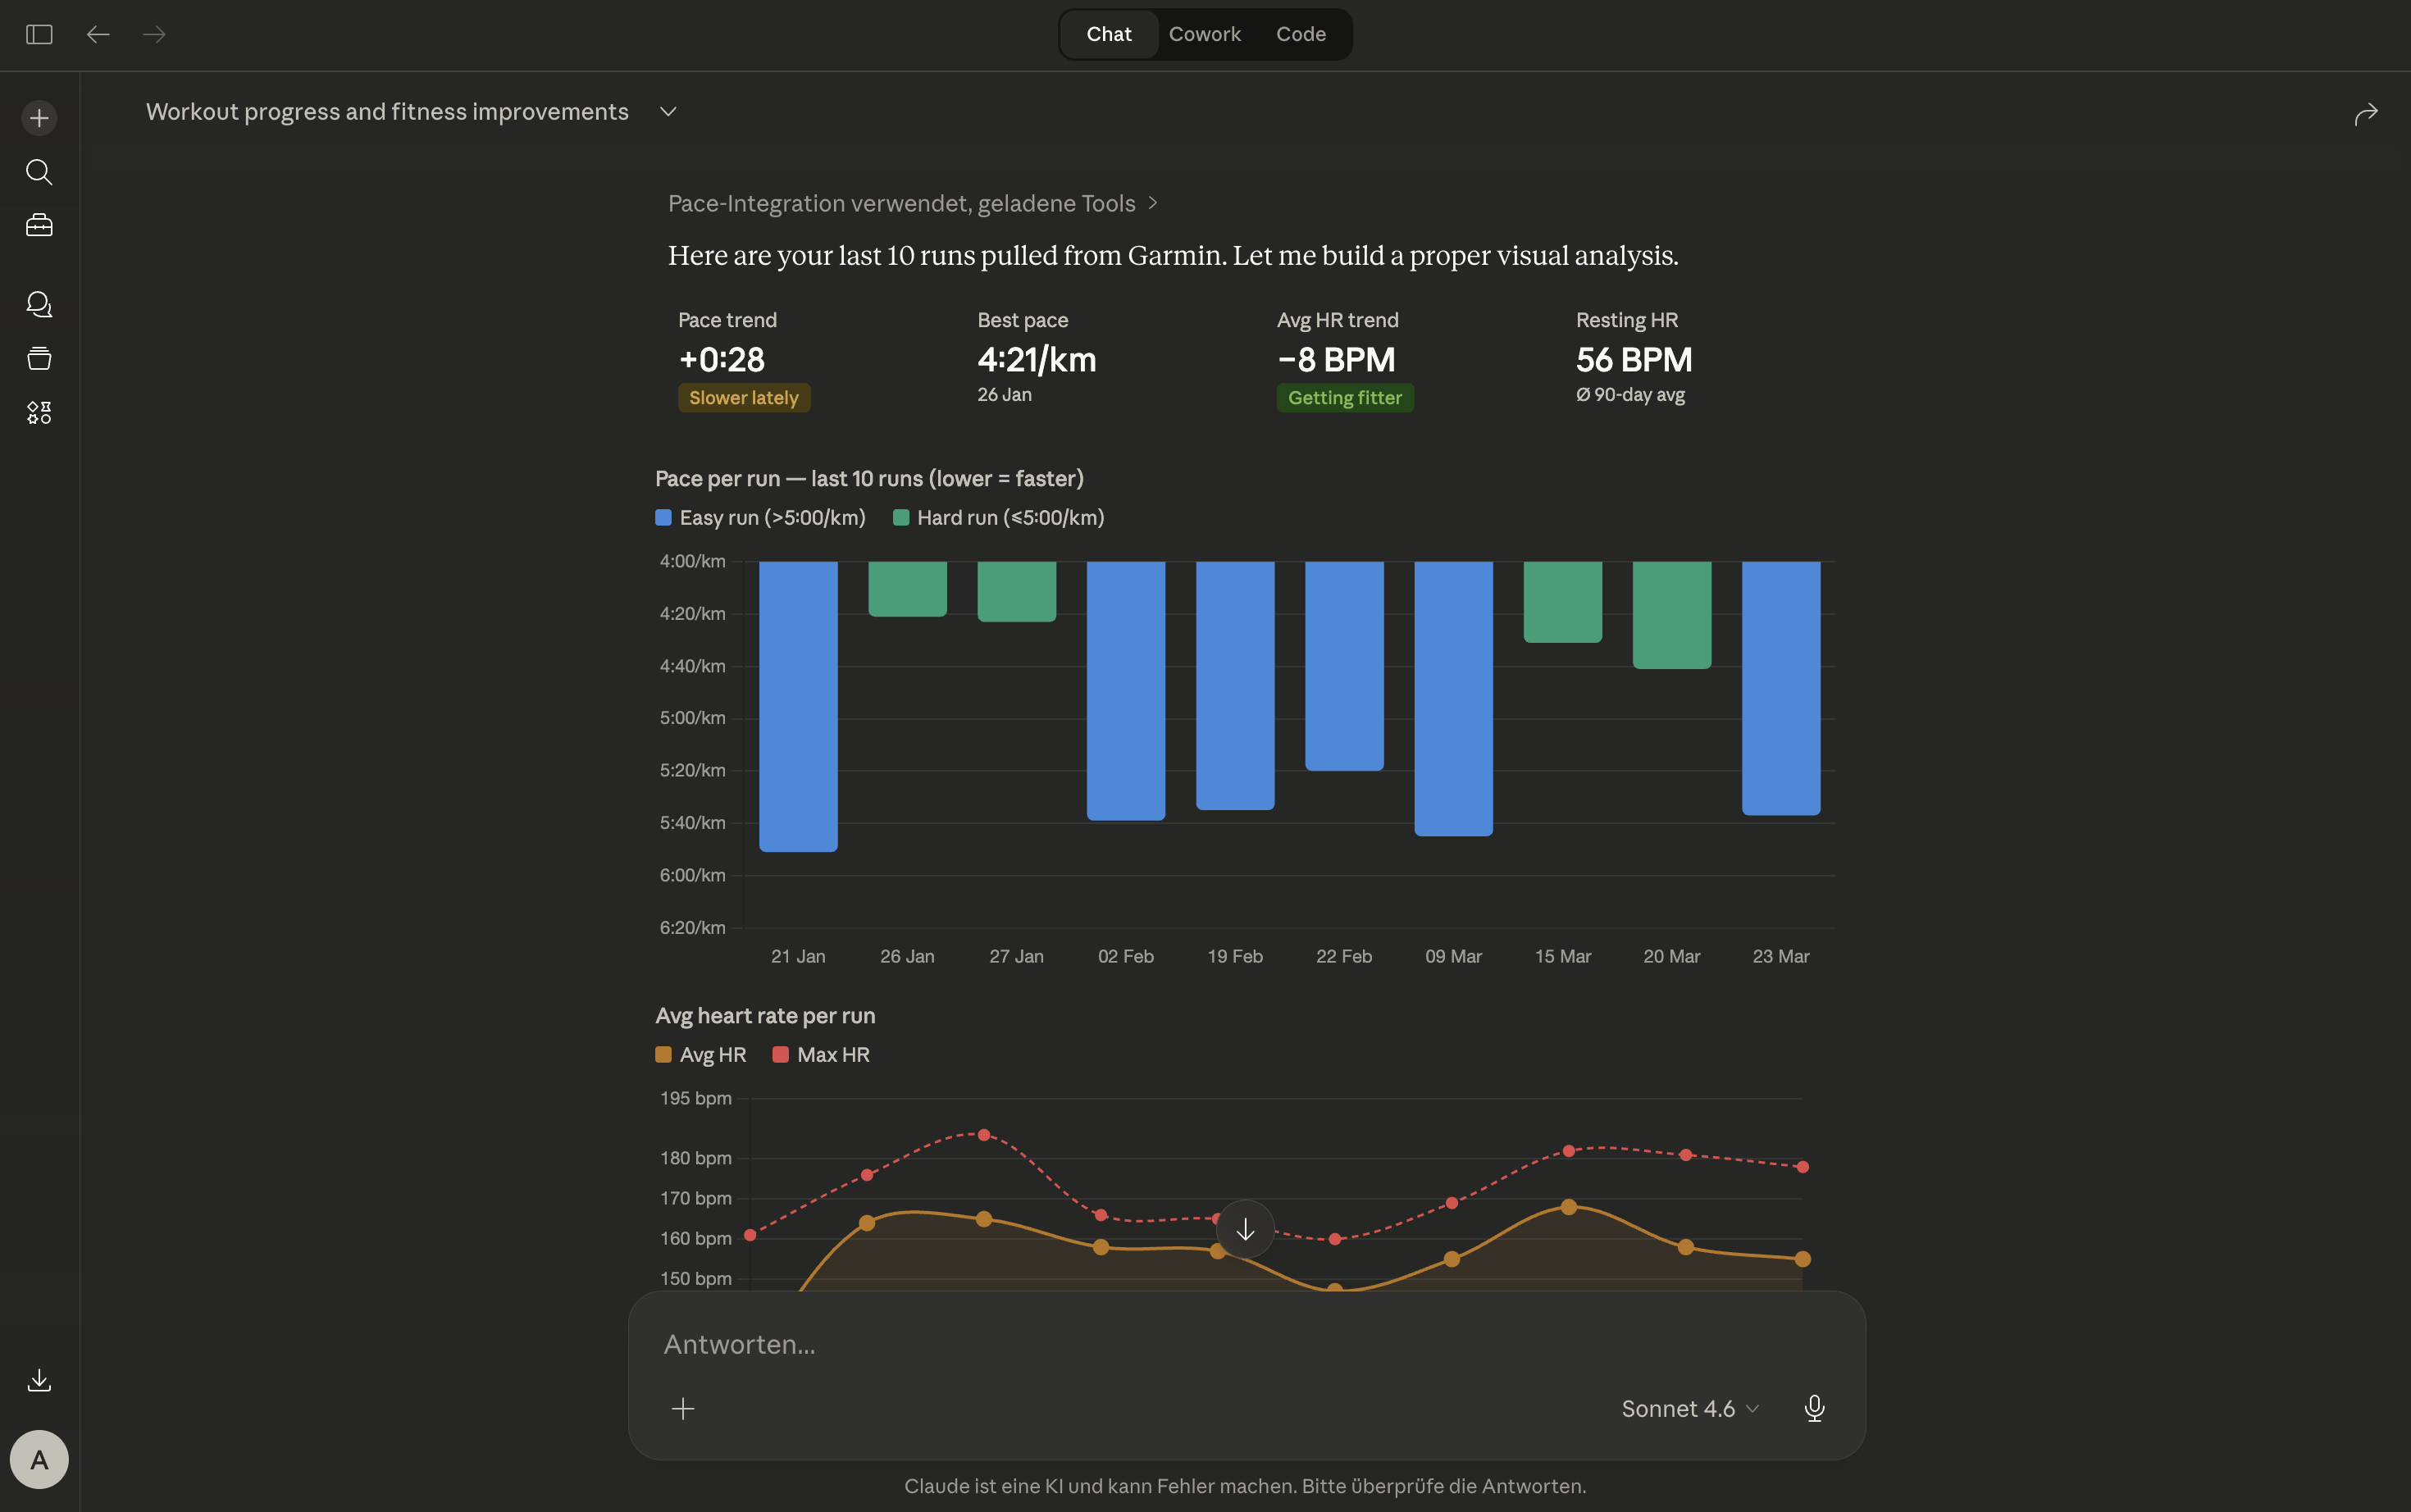The height and width of the screenshot is (1512, 2411).
Task: Activate the microphone voice input
Action: click(1814, 1408)
